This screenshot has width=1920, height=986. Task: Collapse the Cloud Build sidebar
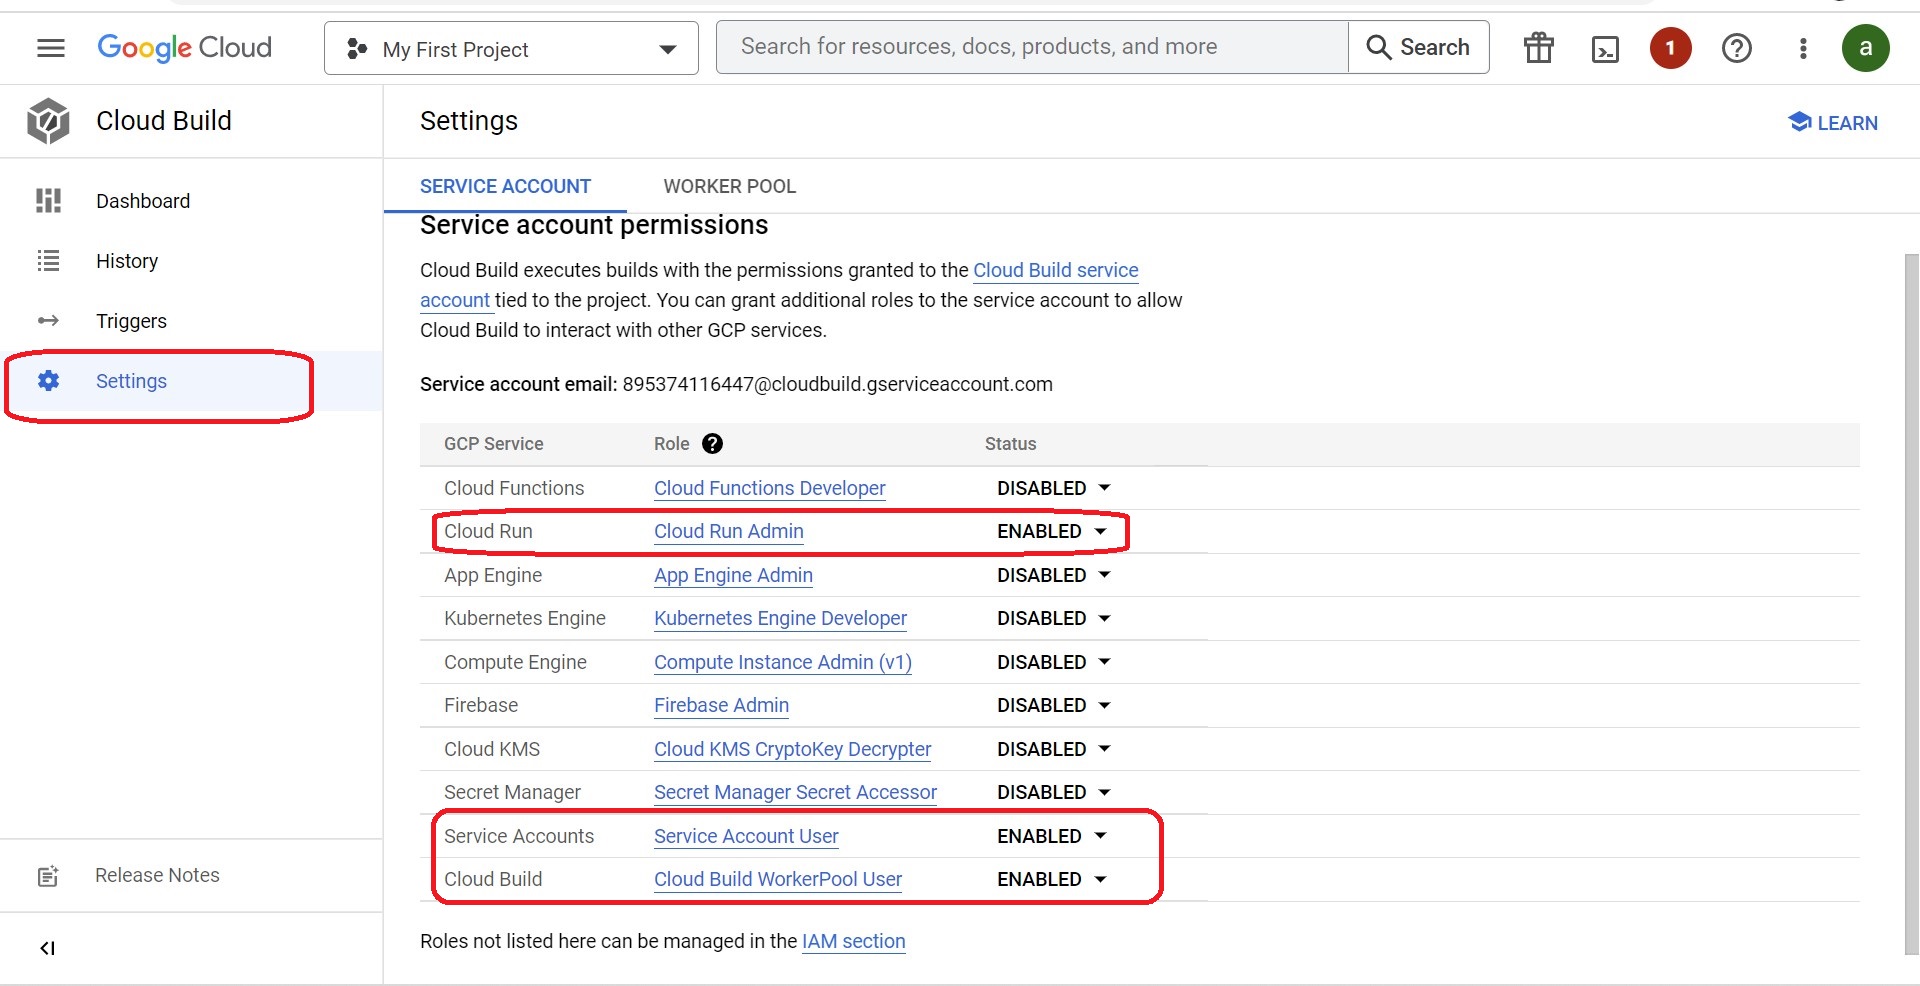tap(47, 947)
